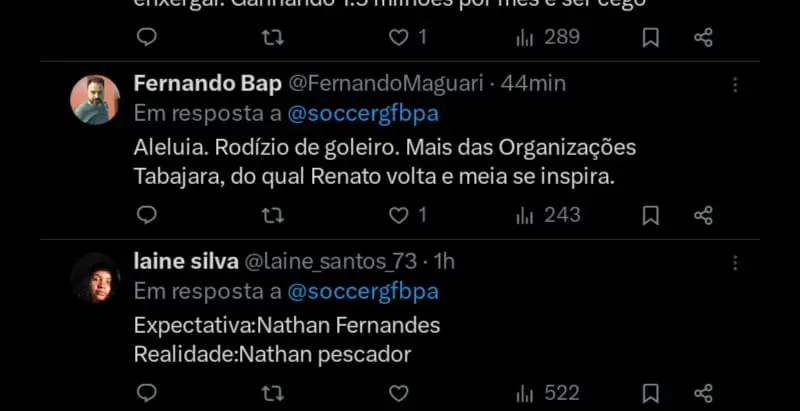Screen dimensions: 800x411
Task: Share Fernando Bap's tweet
Action: pyautogui.click(x=703, y=215)
